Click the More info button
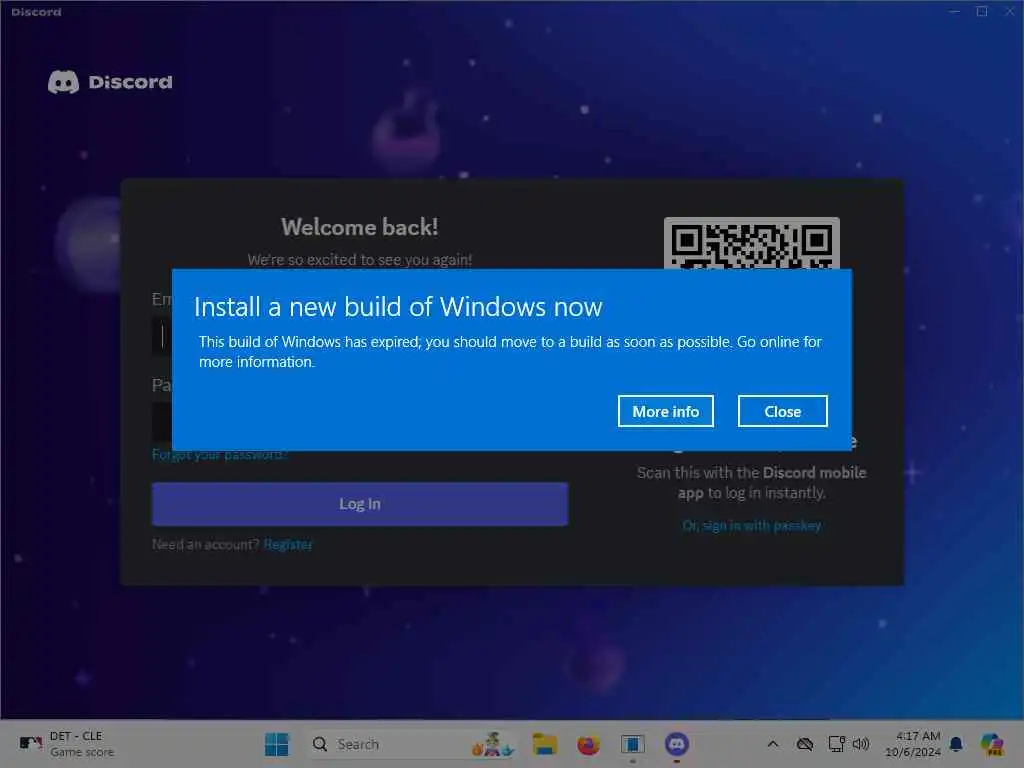The image size is (1024, 768). (x=665, y=411)
